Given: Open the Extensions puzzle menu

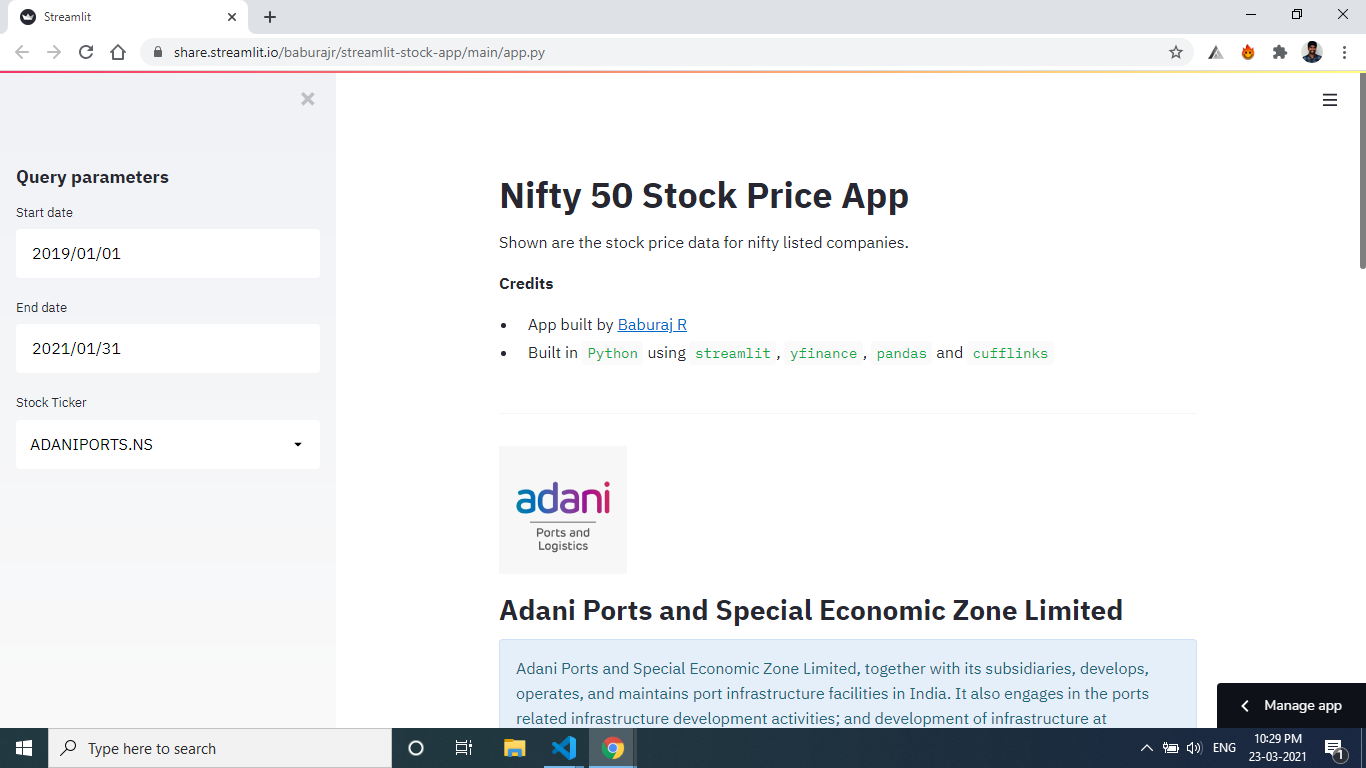Looking at the screenshot, I should [x=1280, y=52].
